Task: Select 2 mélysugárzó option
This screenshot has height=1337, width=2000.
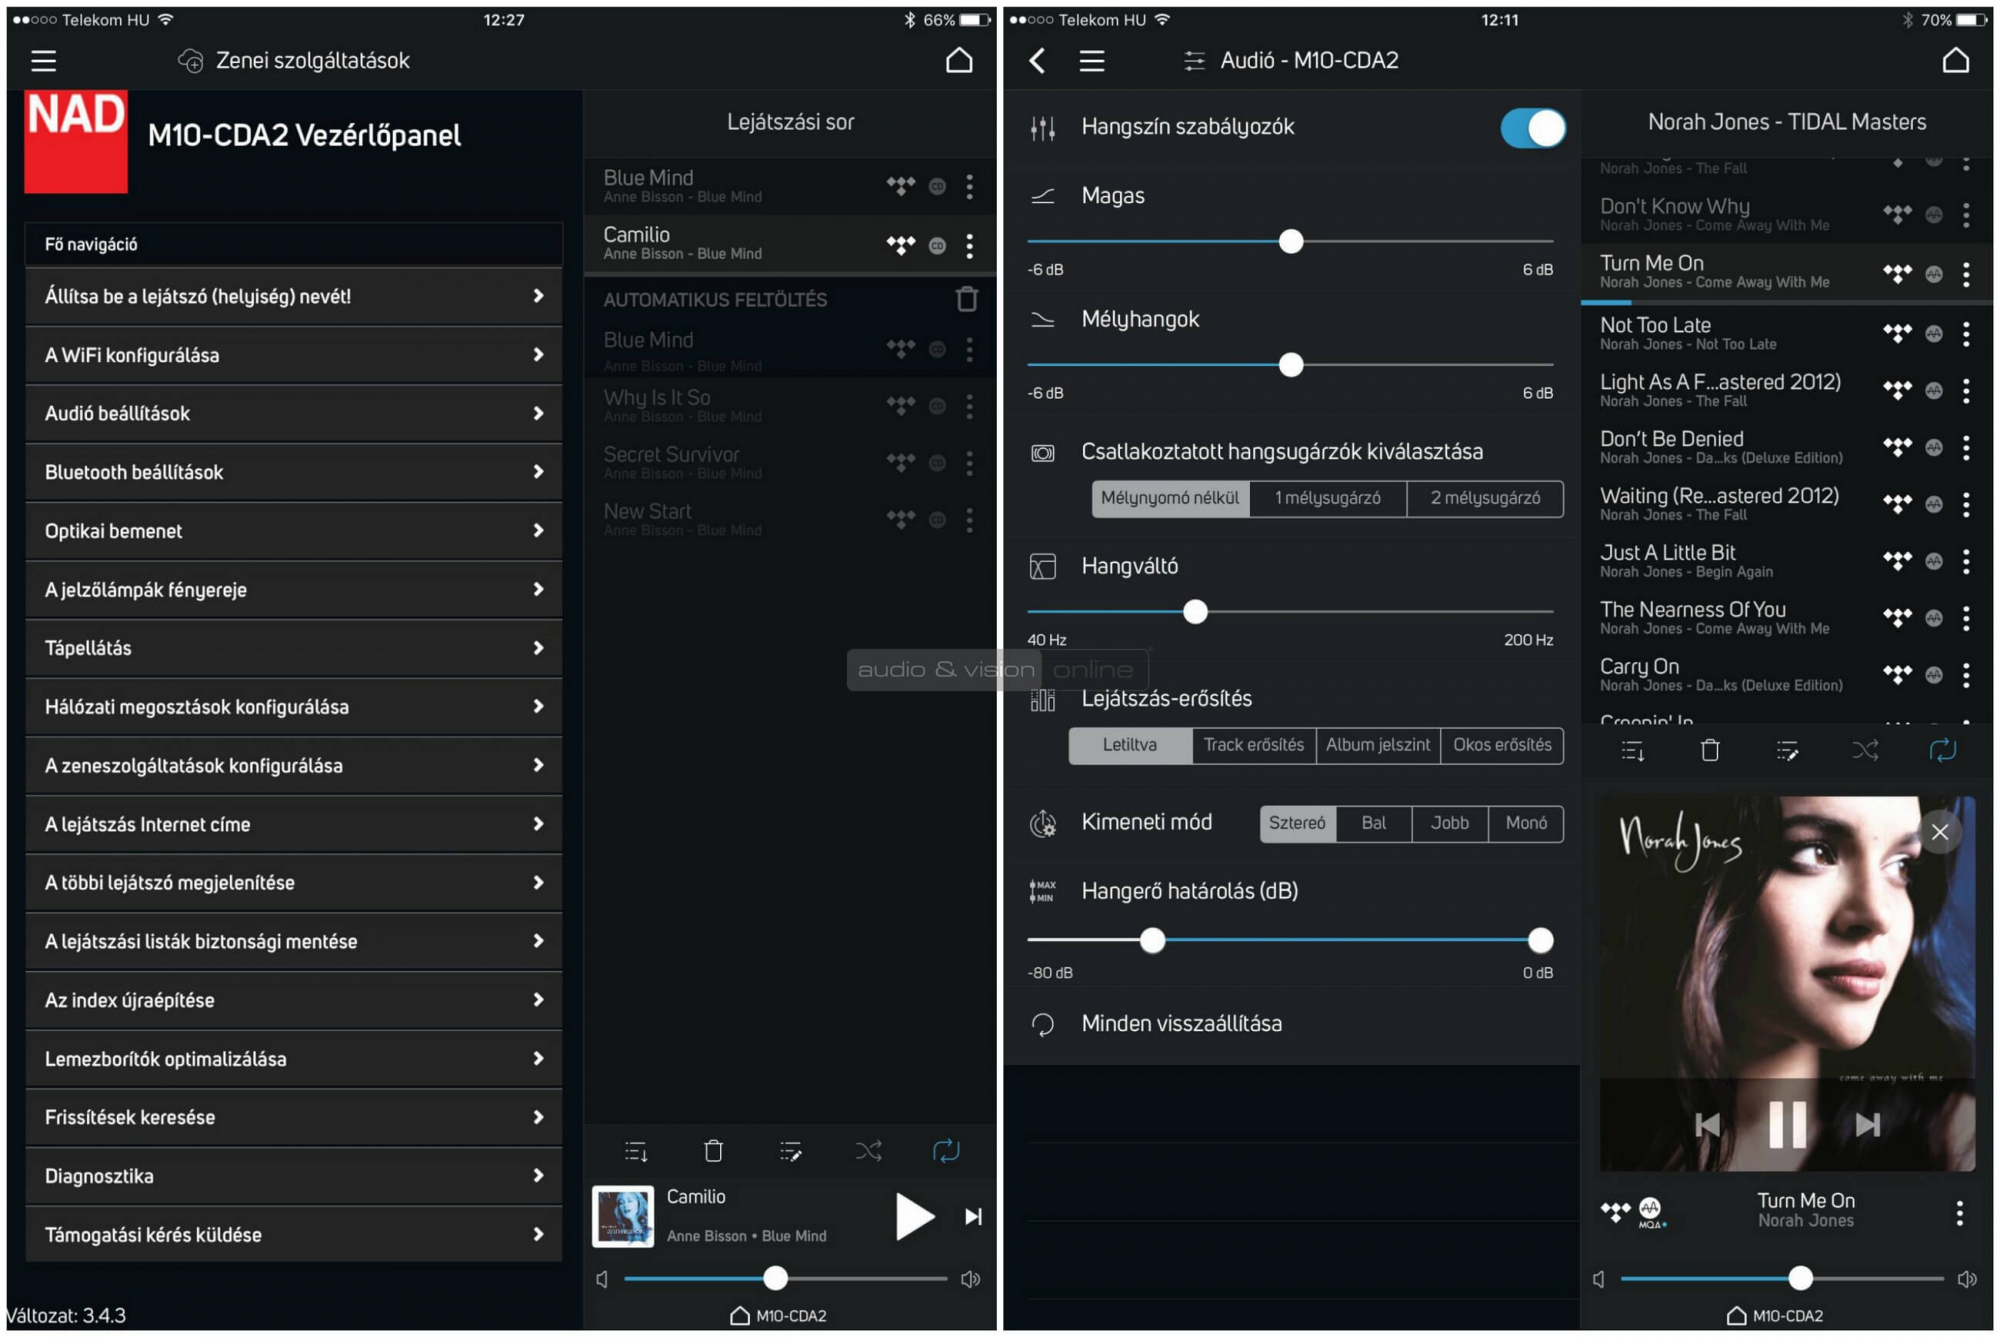Action: pyautogui.click(x=1485, y=498)
